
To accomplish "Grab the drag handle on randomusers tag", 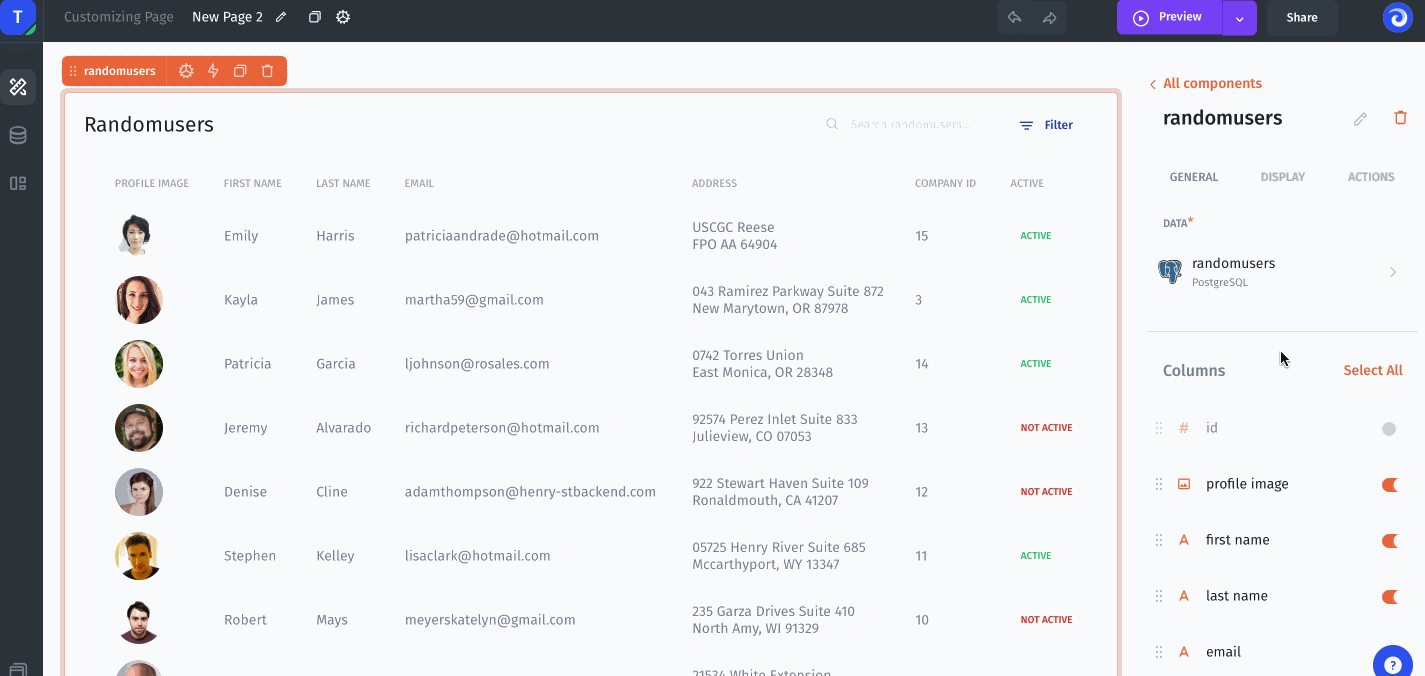I will [73, 71].
